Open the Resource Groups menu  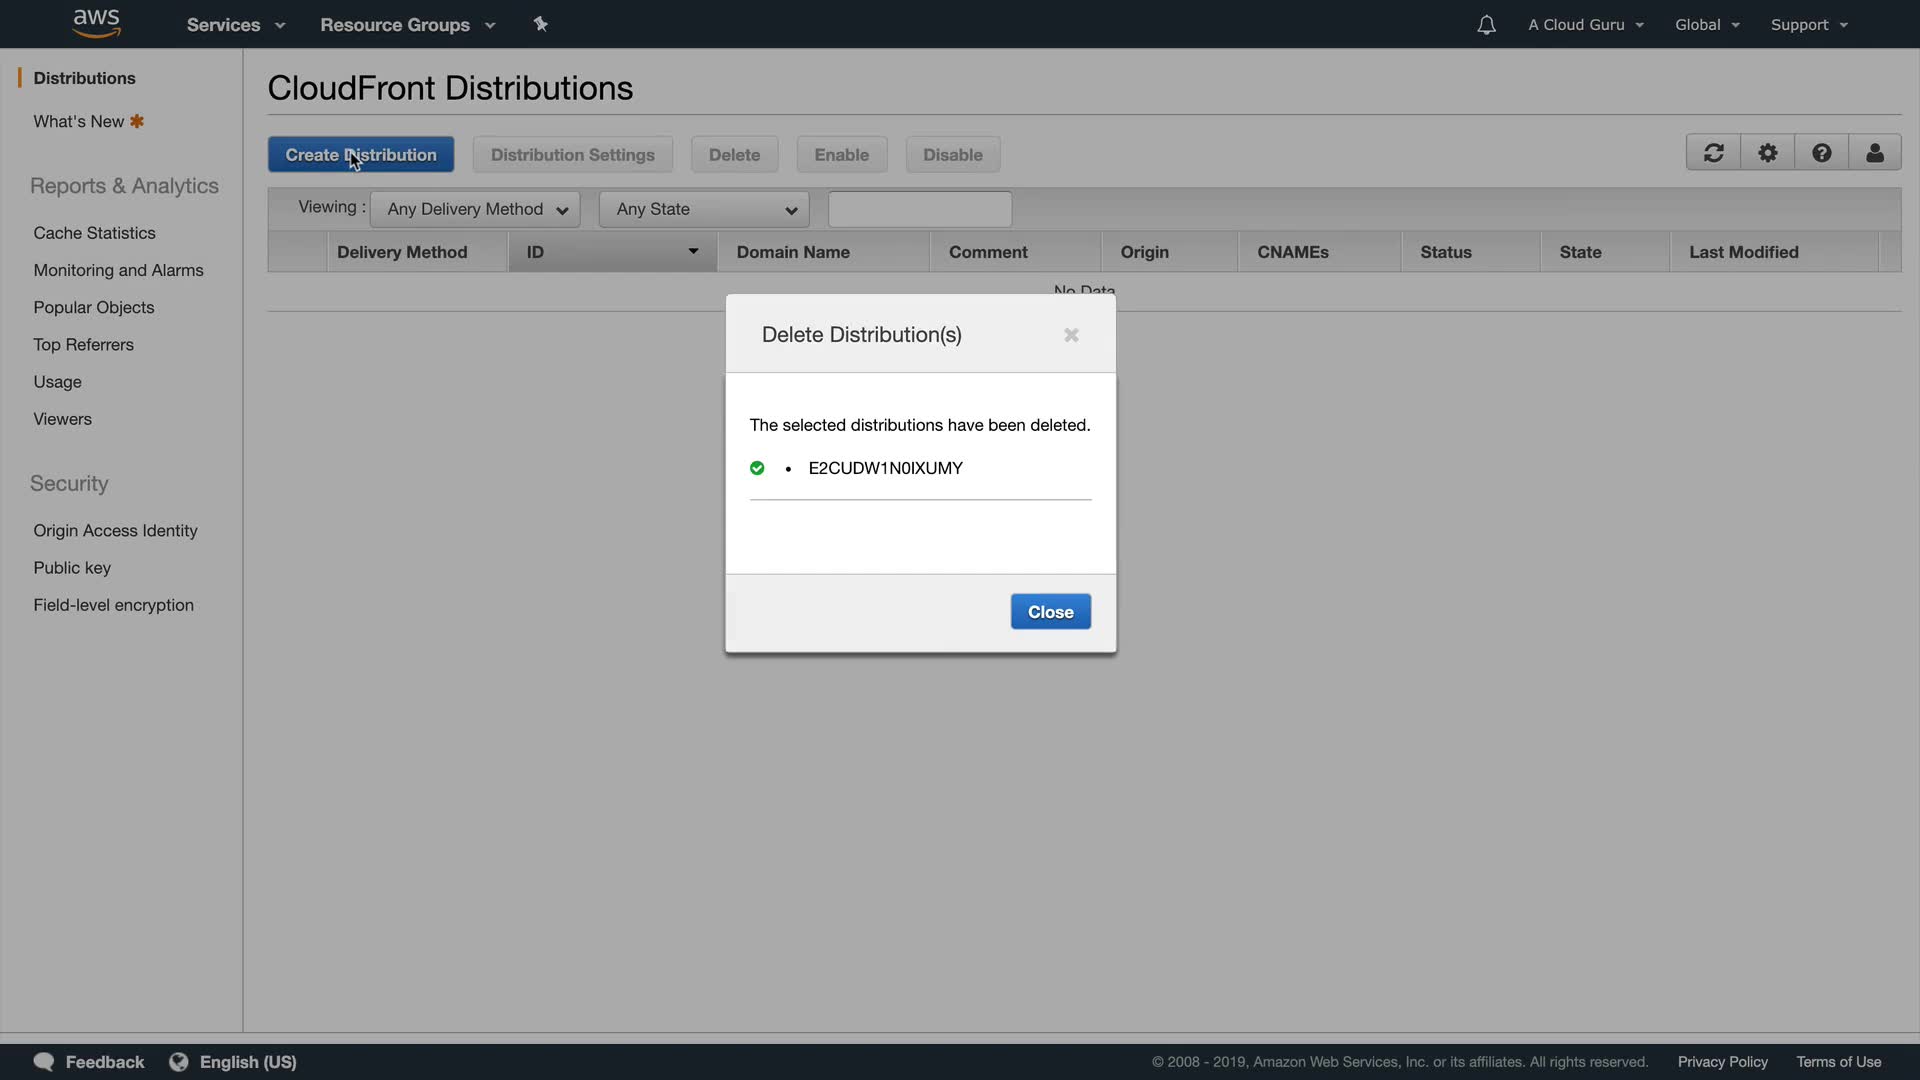click(407, 25)
